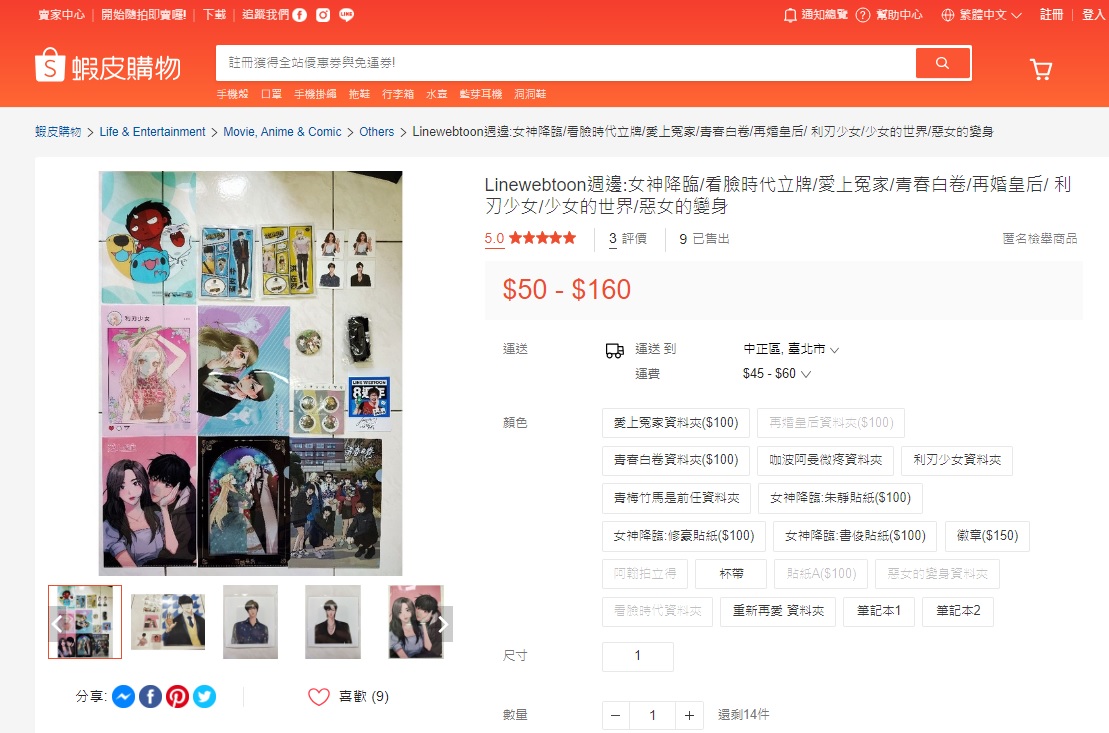Click the heart like icon

coord(319,697)
